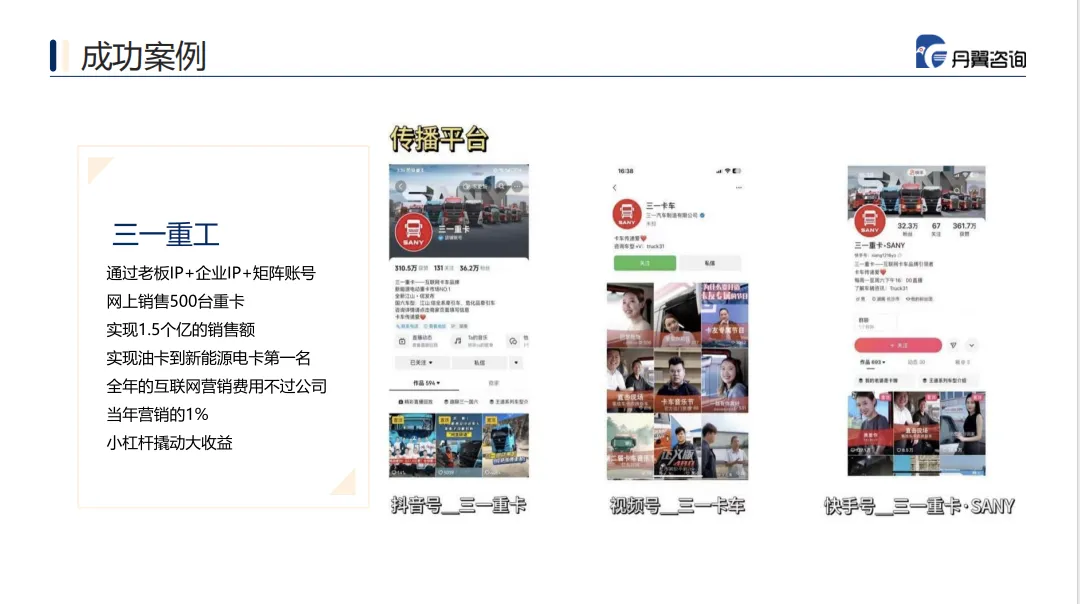
Task: Toggle the red 关注 follow button on Kuaishou
Action: pyautogui.click(x=899, y=344)
